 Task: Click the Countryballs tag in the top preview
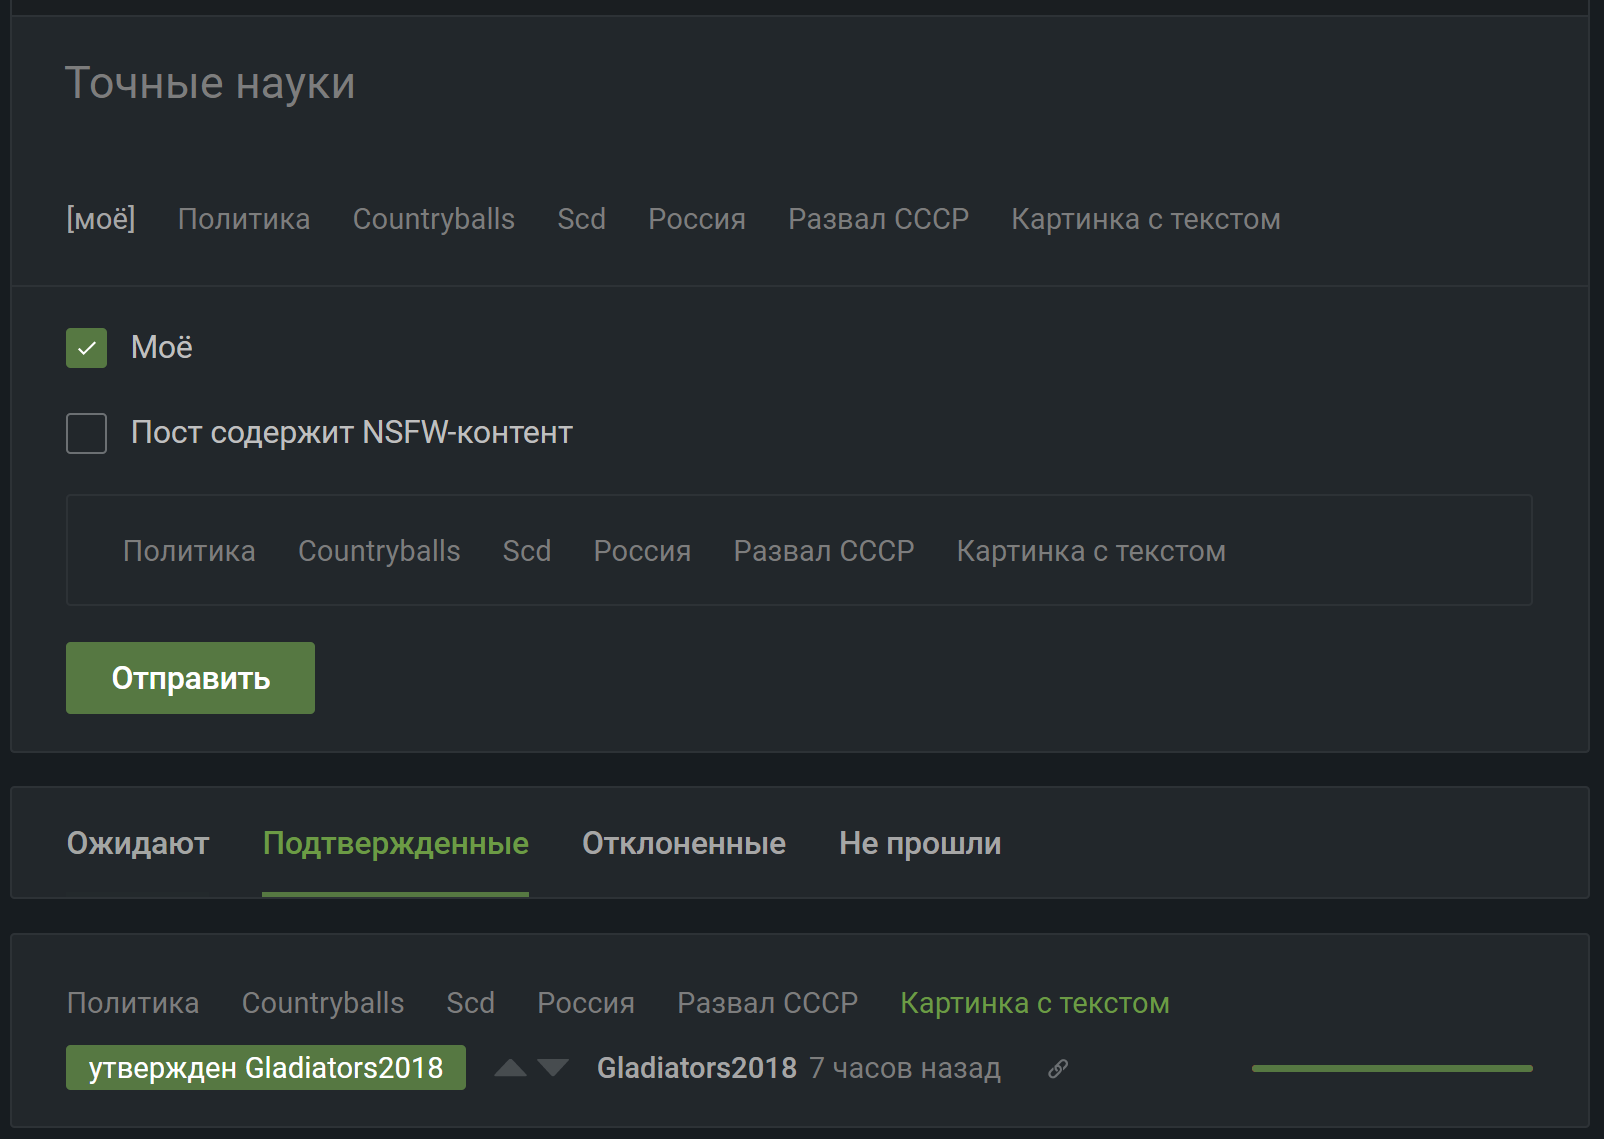point(434,219)
